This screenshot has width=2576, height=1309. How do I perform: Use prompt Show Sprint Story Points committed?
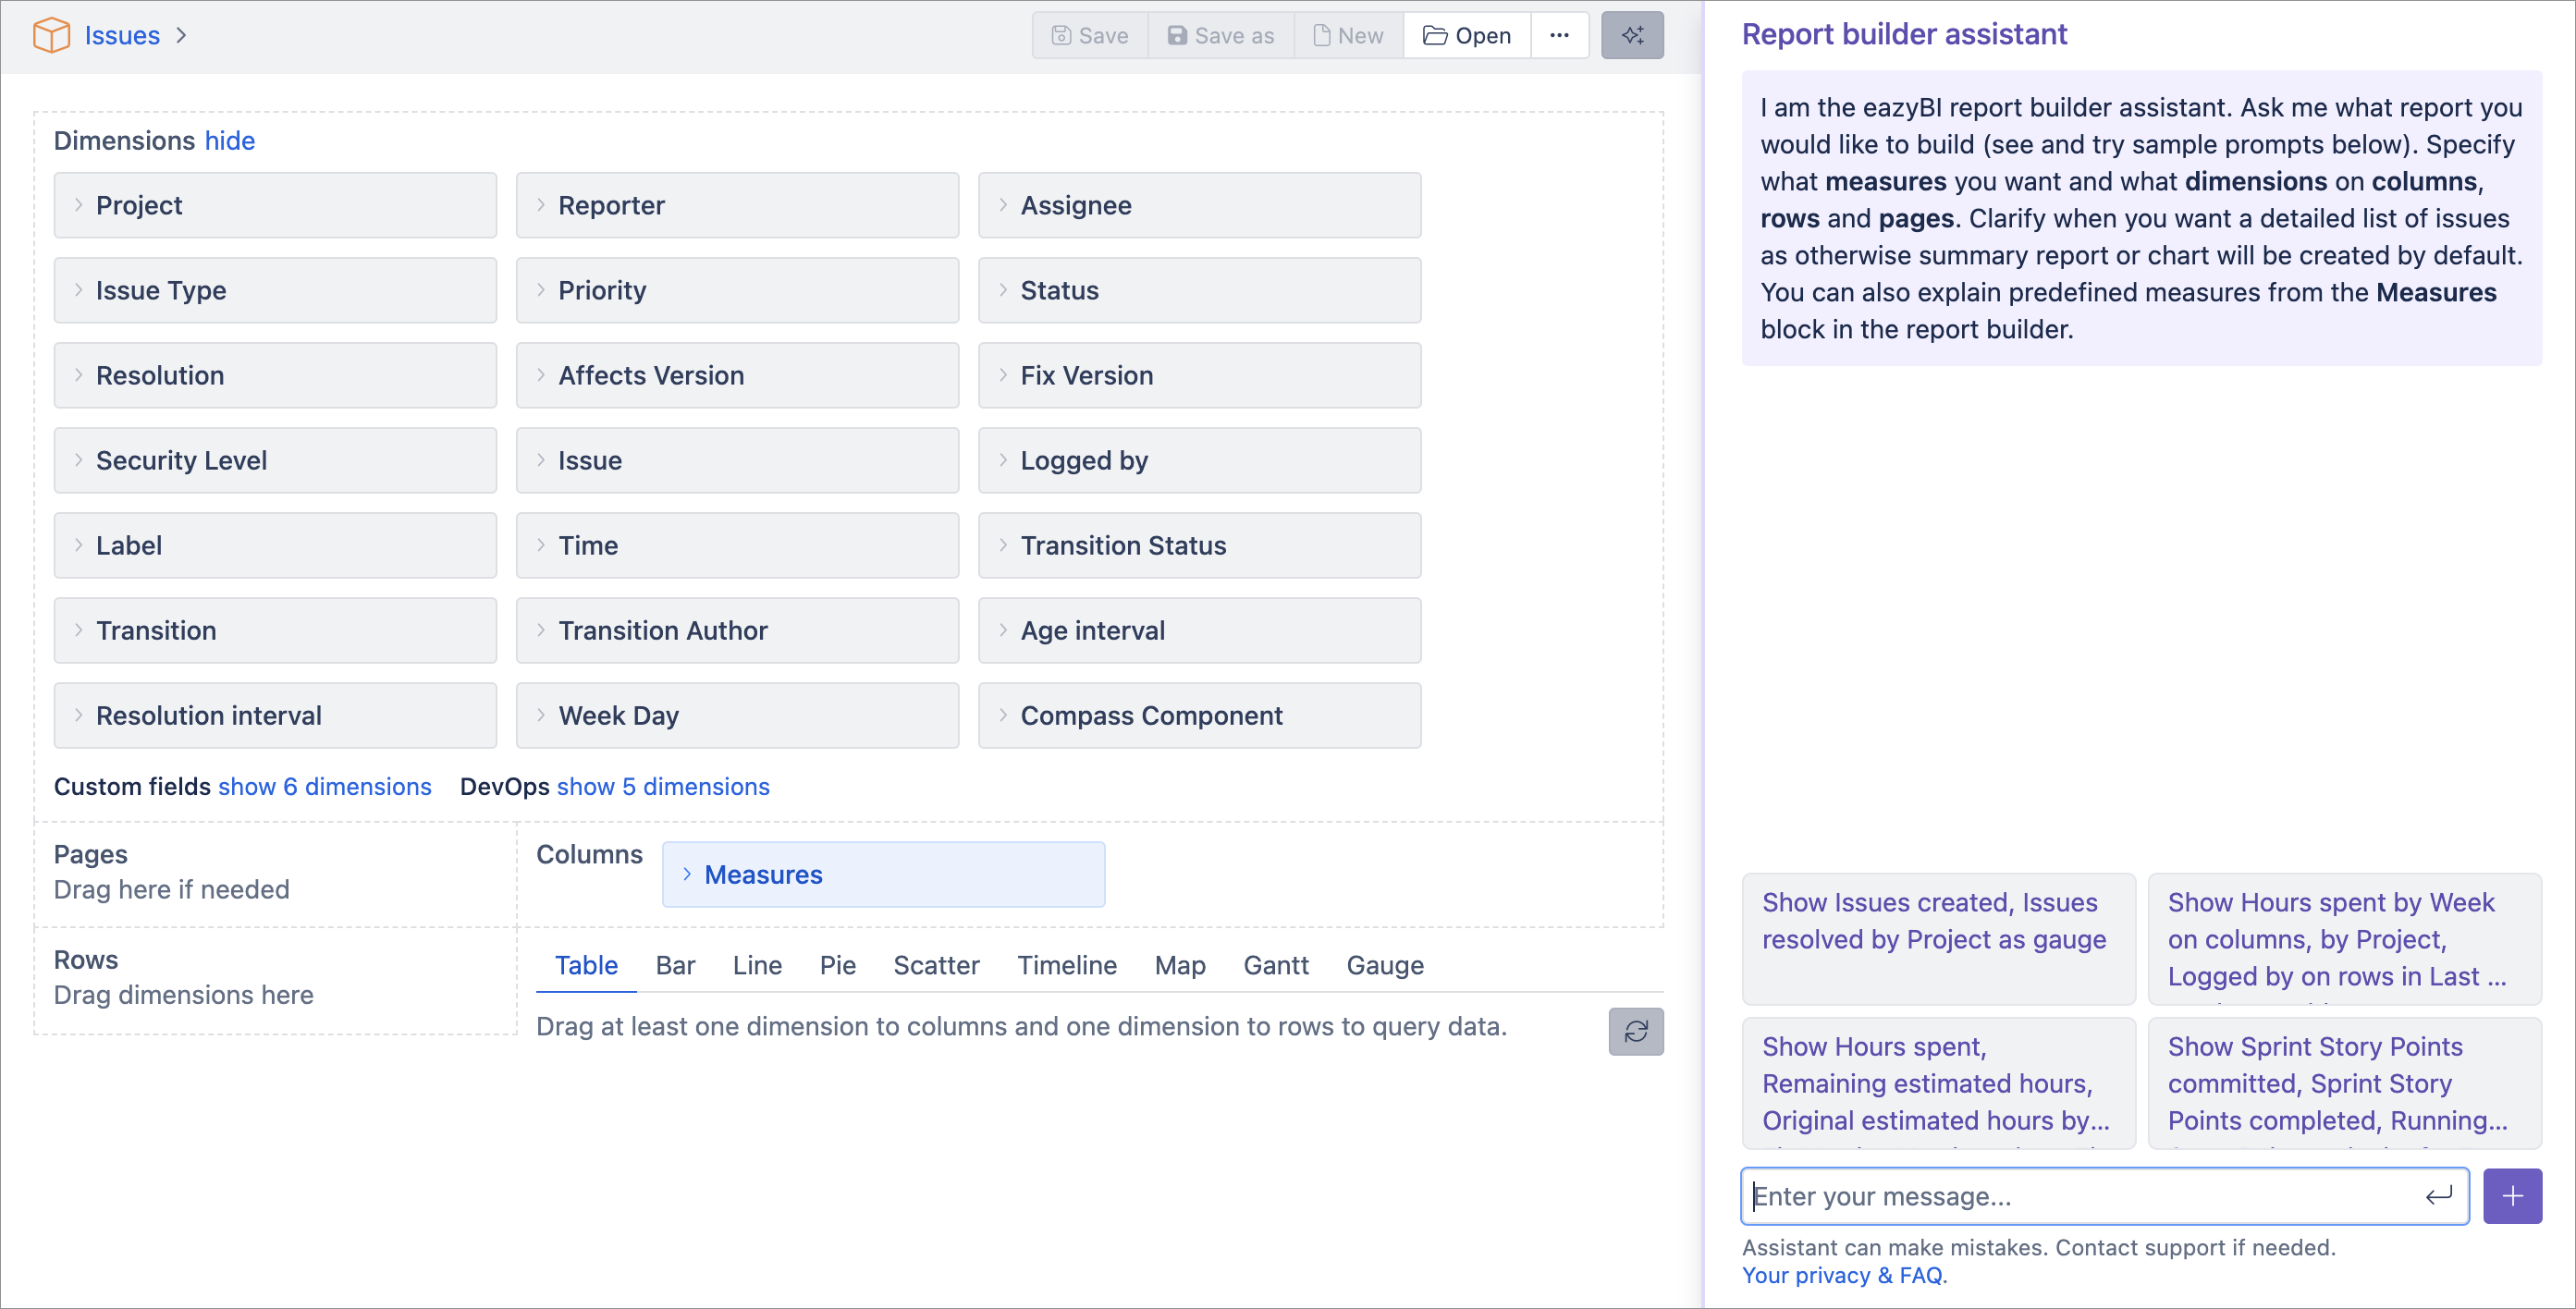tap(2344, 1082)
